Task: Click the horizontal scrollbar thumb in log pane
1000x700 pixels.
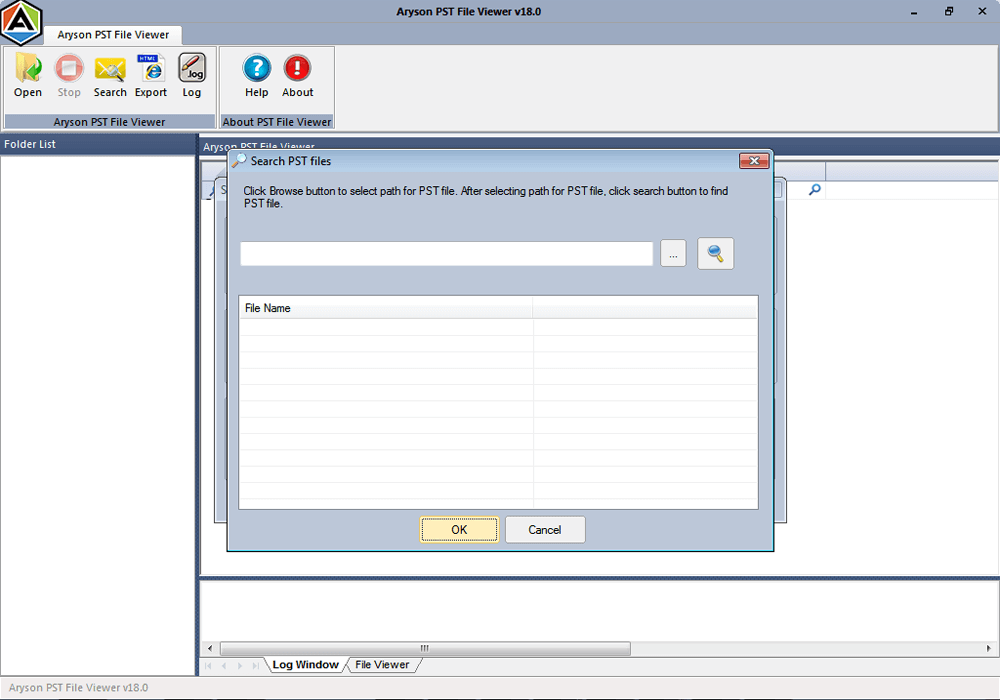Action: tap(425, 648)
